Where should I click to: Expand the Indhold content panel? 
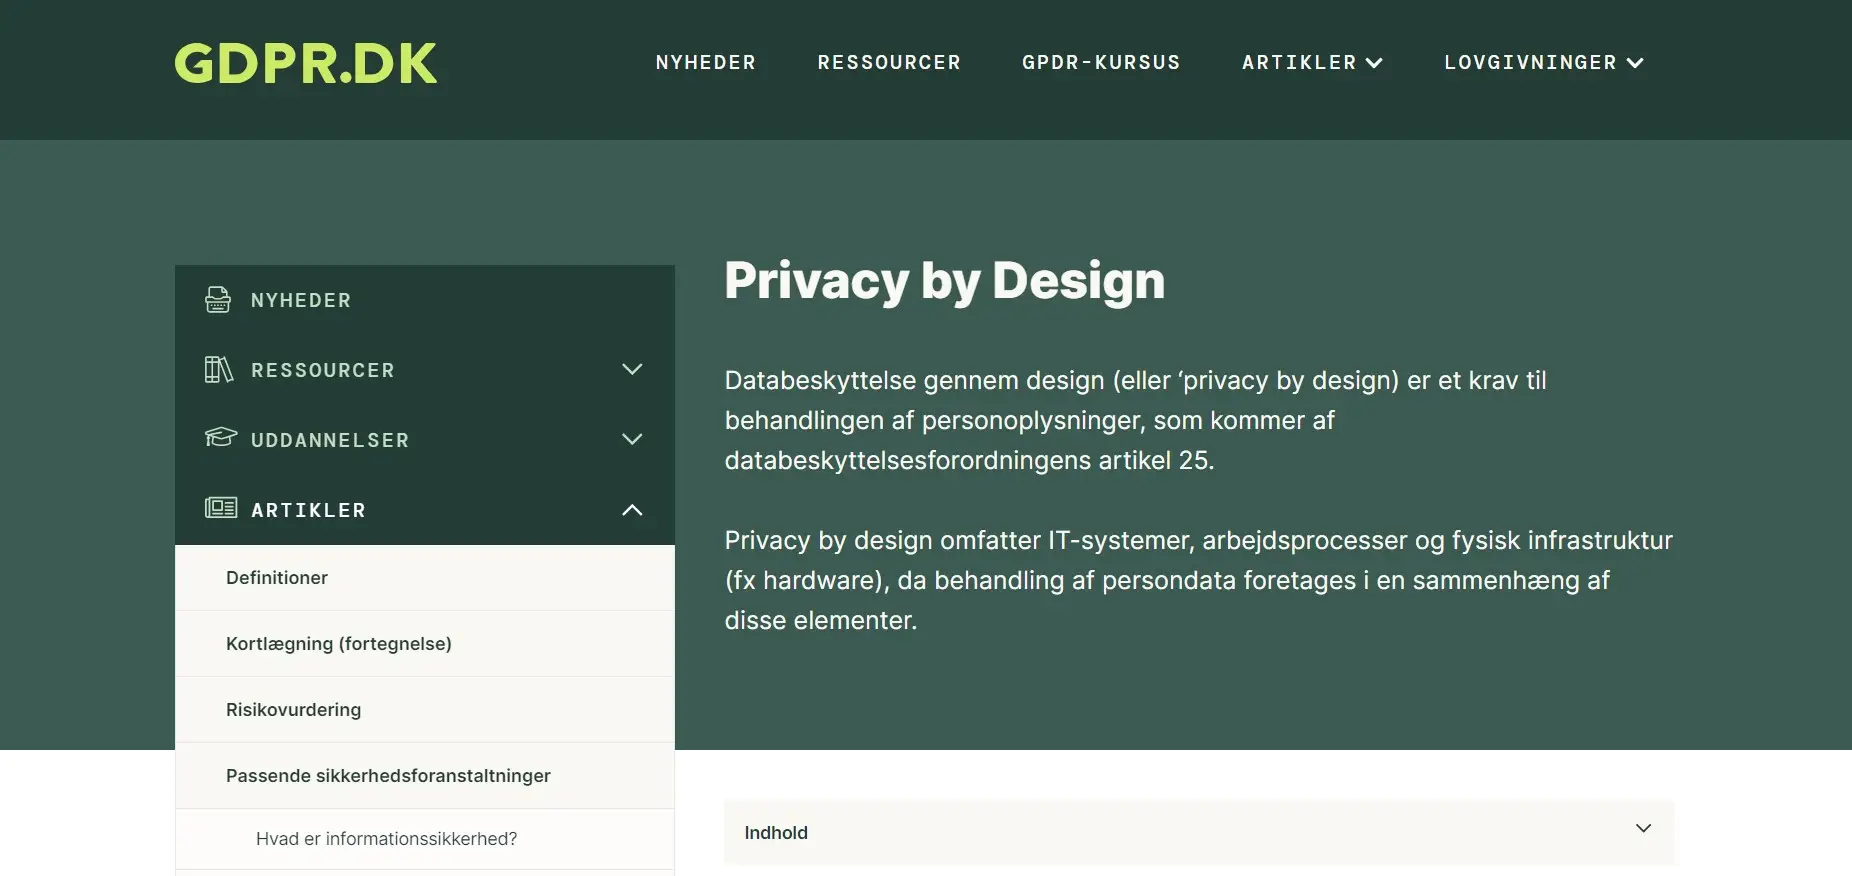click(1199, 831)
